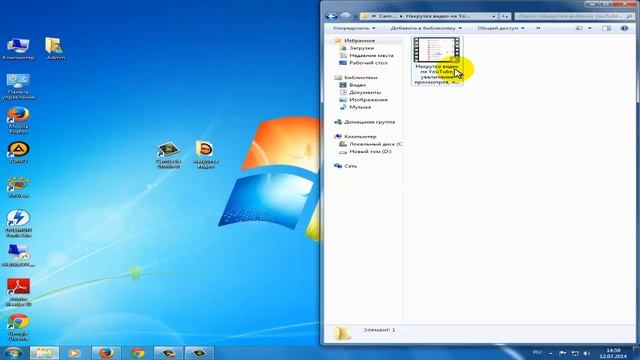Select the Adobe Reader desktop shortcut

click(x=18, y=292)
